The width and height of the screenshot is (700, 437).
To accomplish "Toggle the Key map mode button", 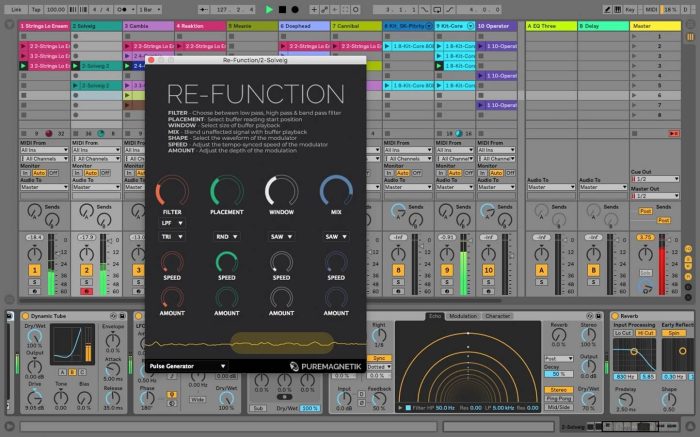I will [630, 9].
